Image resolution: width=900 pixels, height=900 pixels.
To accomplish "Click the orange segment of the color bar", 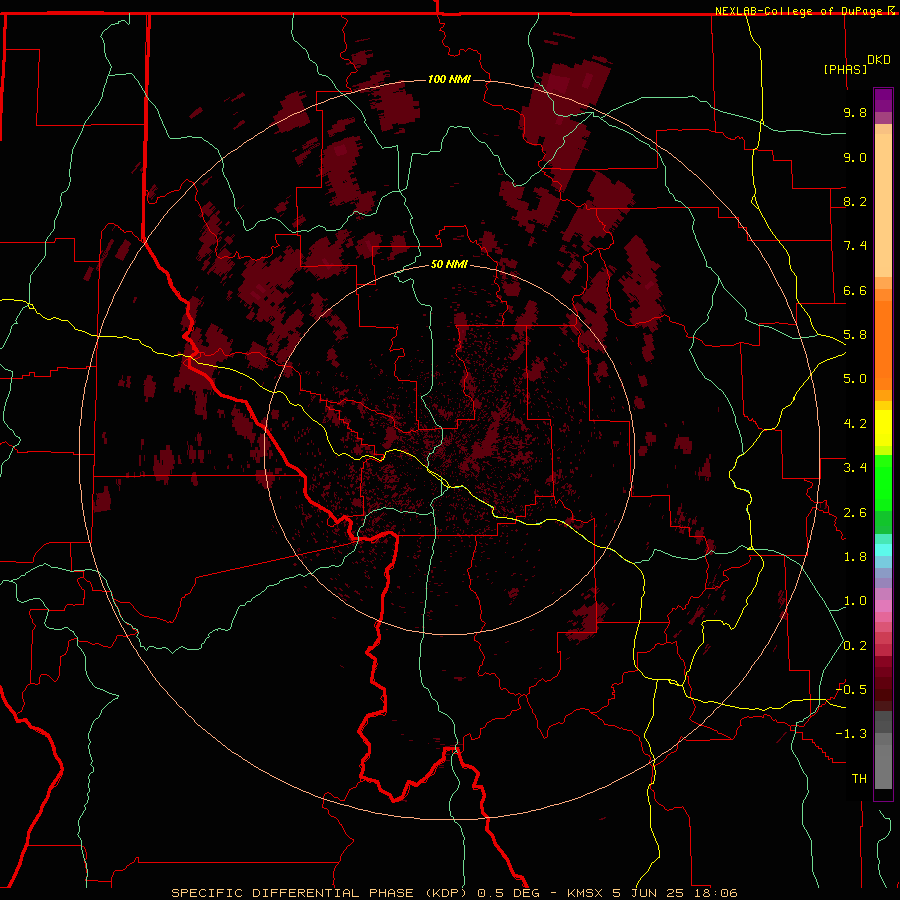I will tap(883, 344).
